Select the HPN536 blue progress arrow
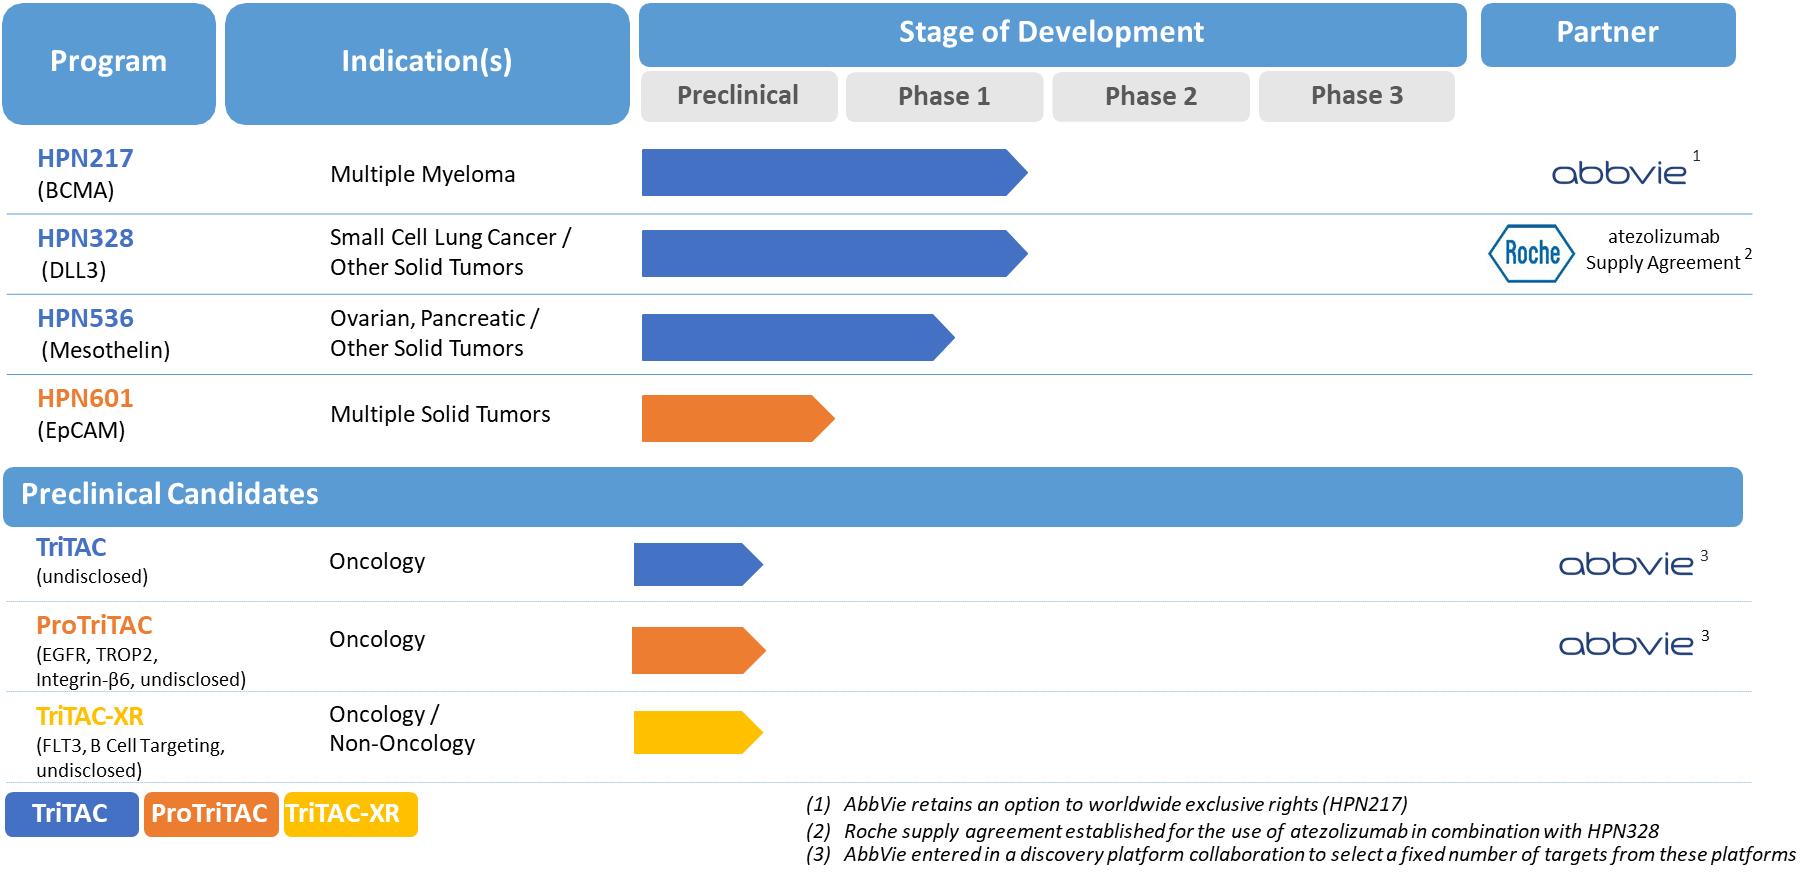The width and height of the screenshot is (1811, 881). 796,337
